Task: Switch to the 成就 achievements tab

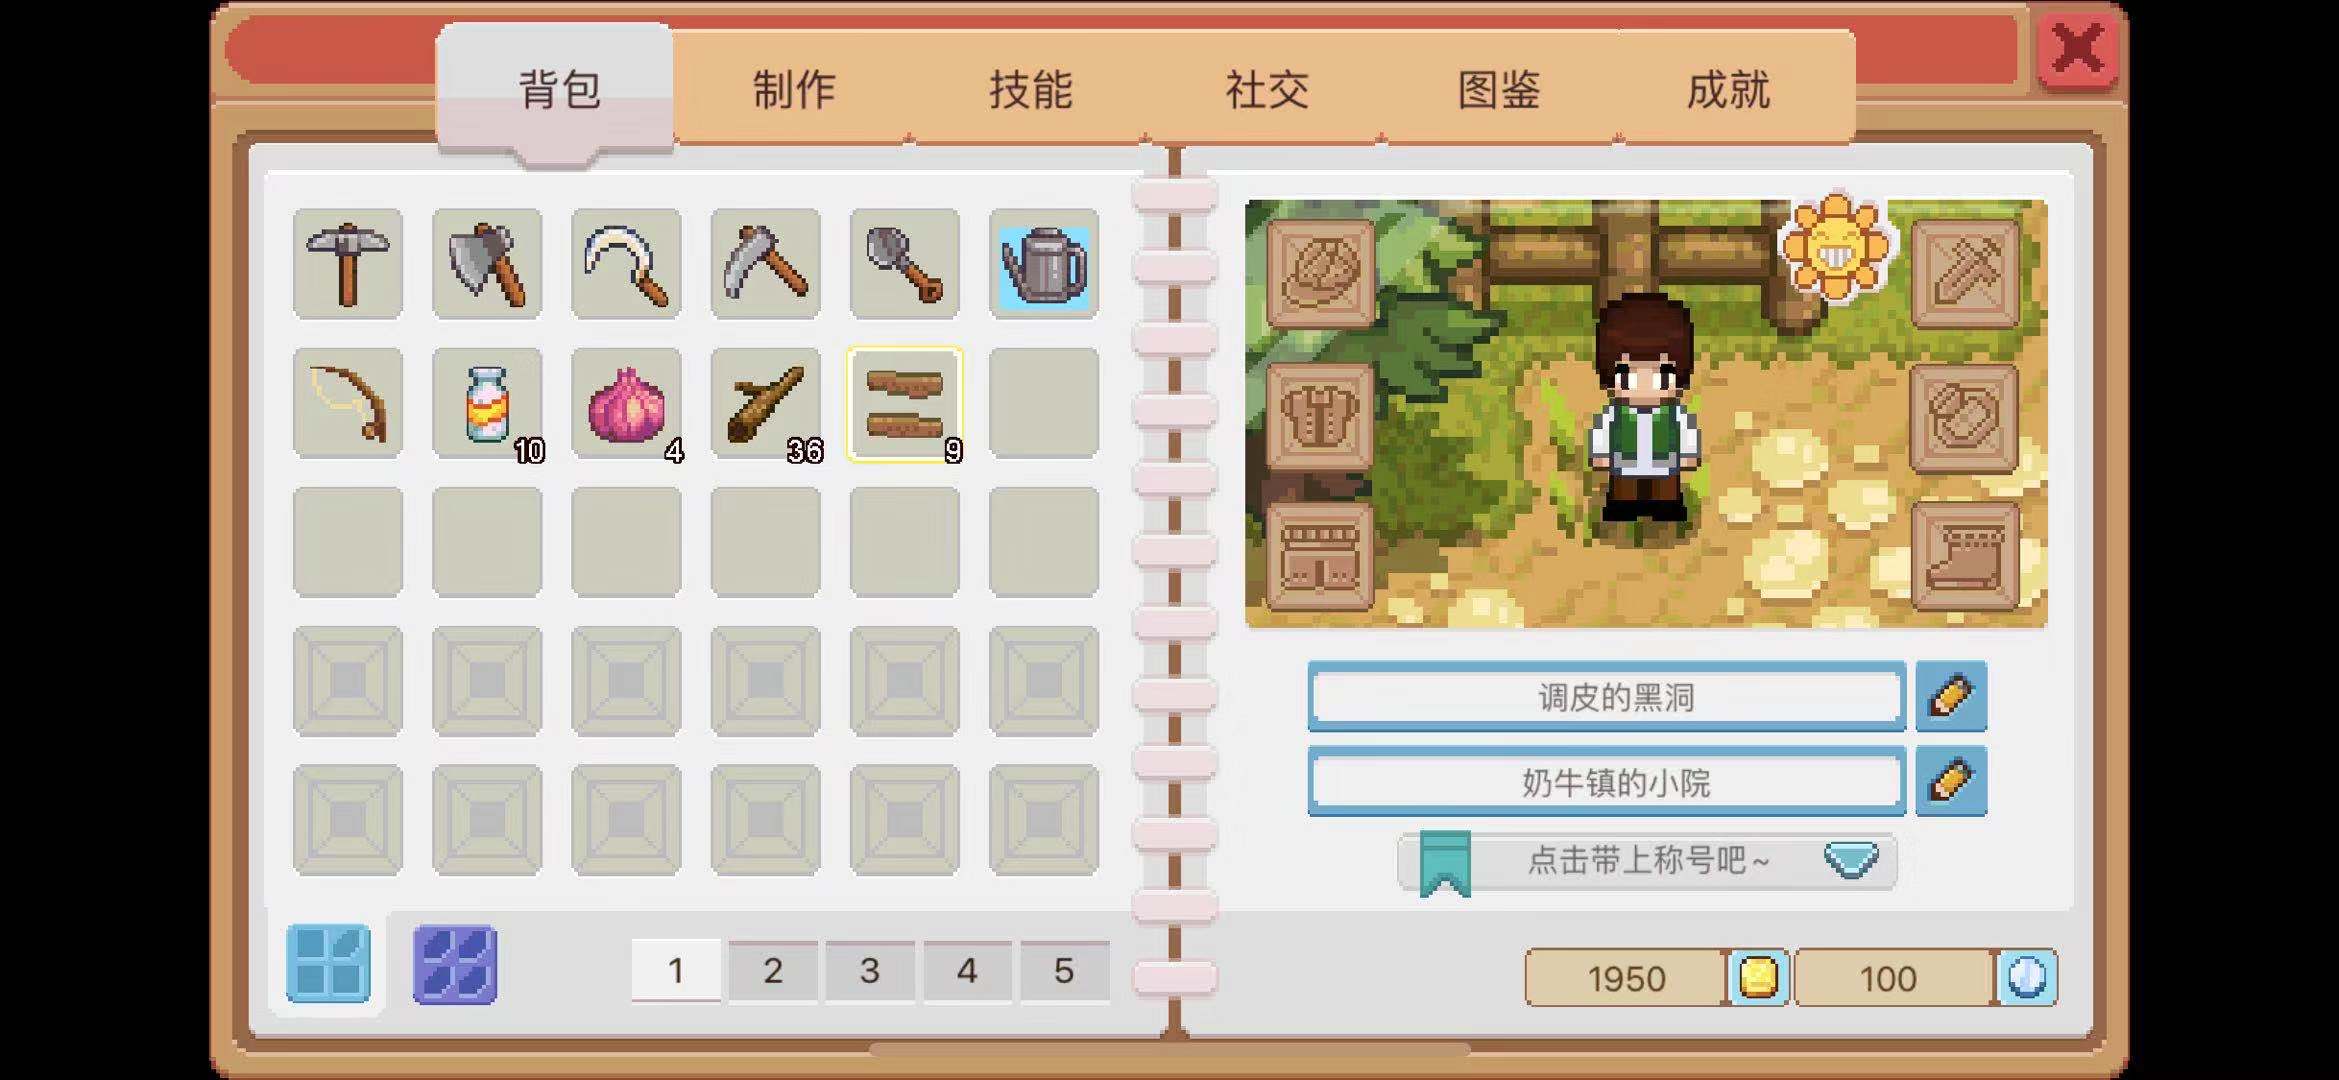Action: [1728, 89]
